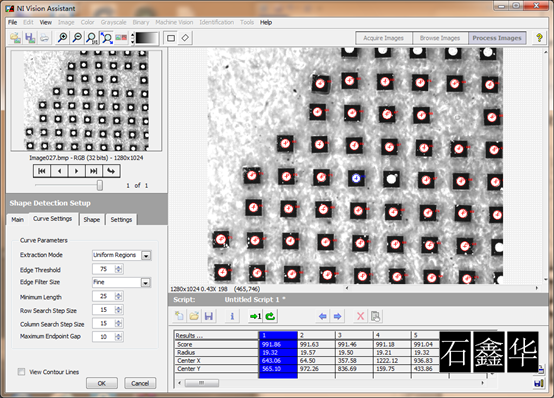This screenshot has width=554, height=398.
Task: Click the Minimum Length input field
Action: [104, 296]
